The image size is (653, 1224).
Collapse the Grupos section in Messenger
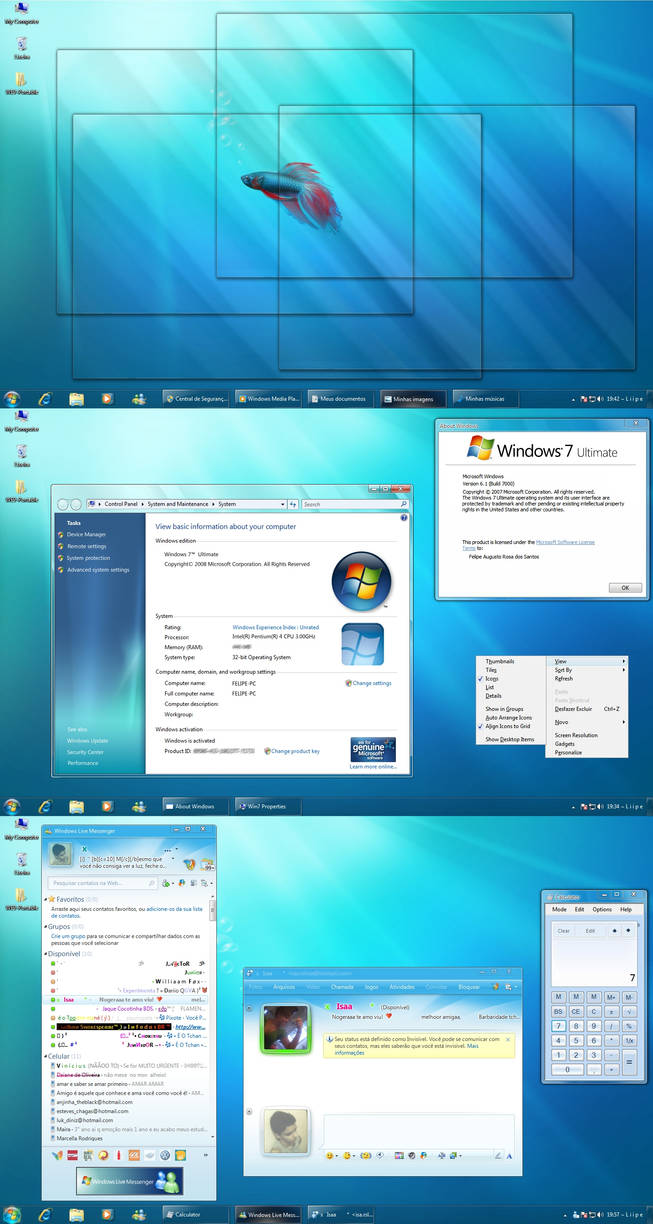[46, 926]
